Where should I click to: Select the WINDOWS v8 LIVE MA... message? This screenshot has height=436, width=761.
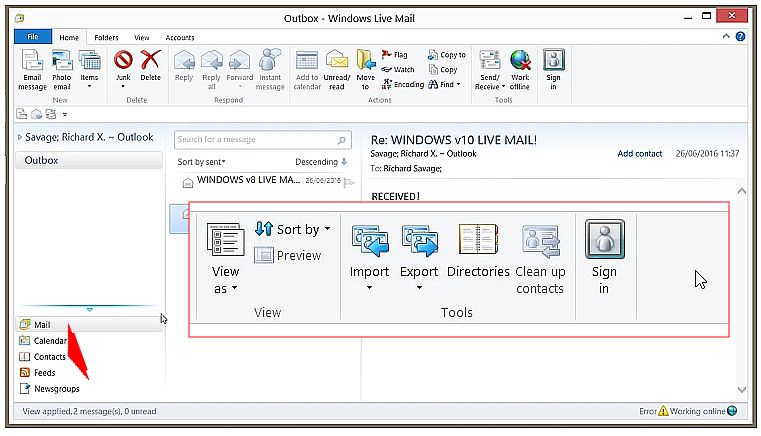[x=265, y=181]
